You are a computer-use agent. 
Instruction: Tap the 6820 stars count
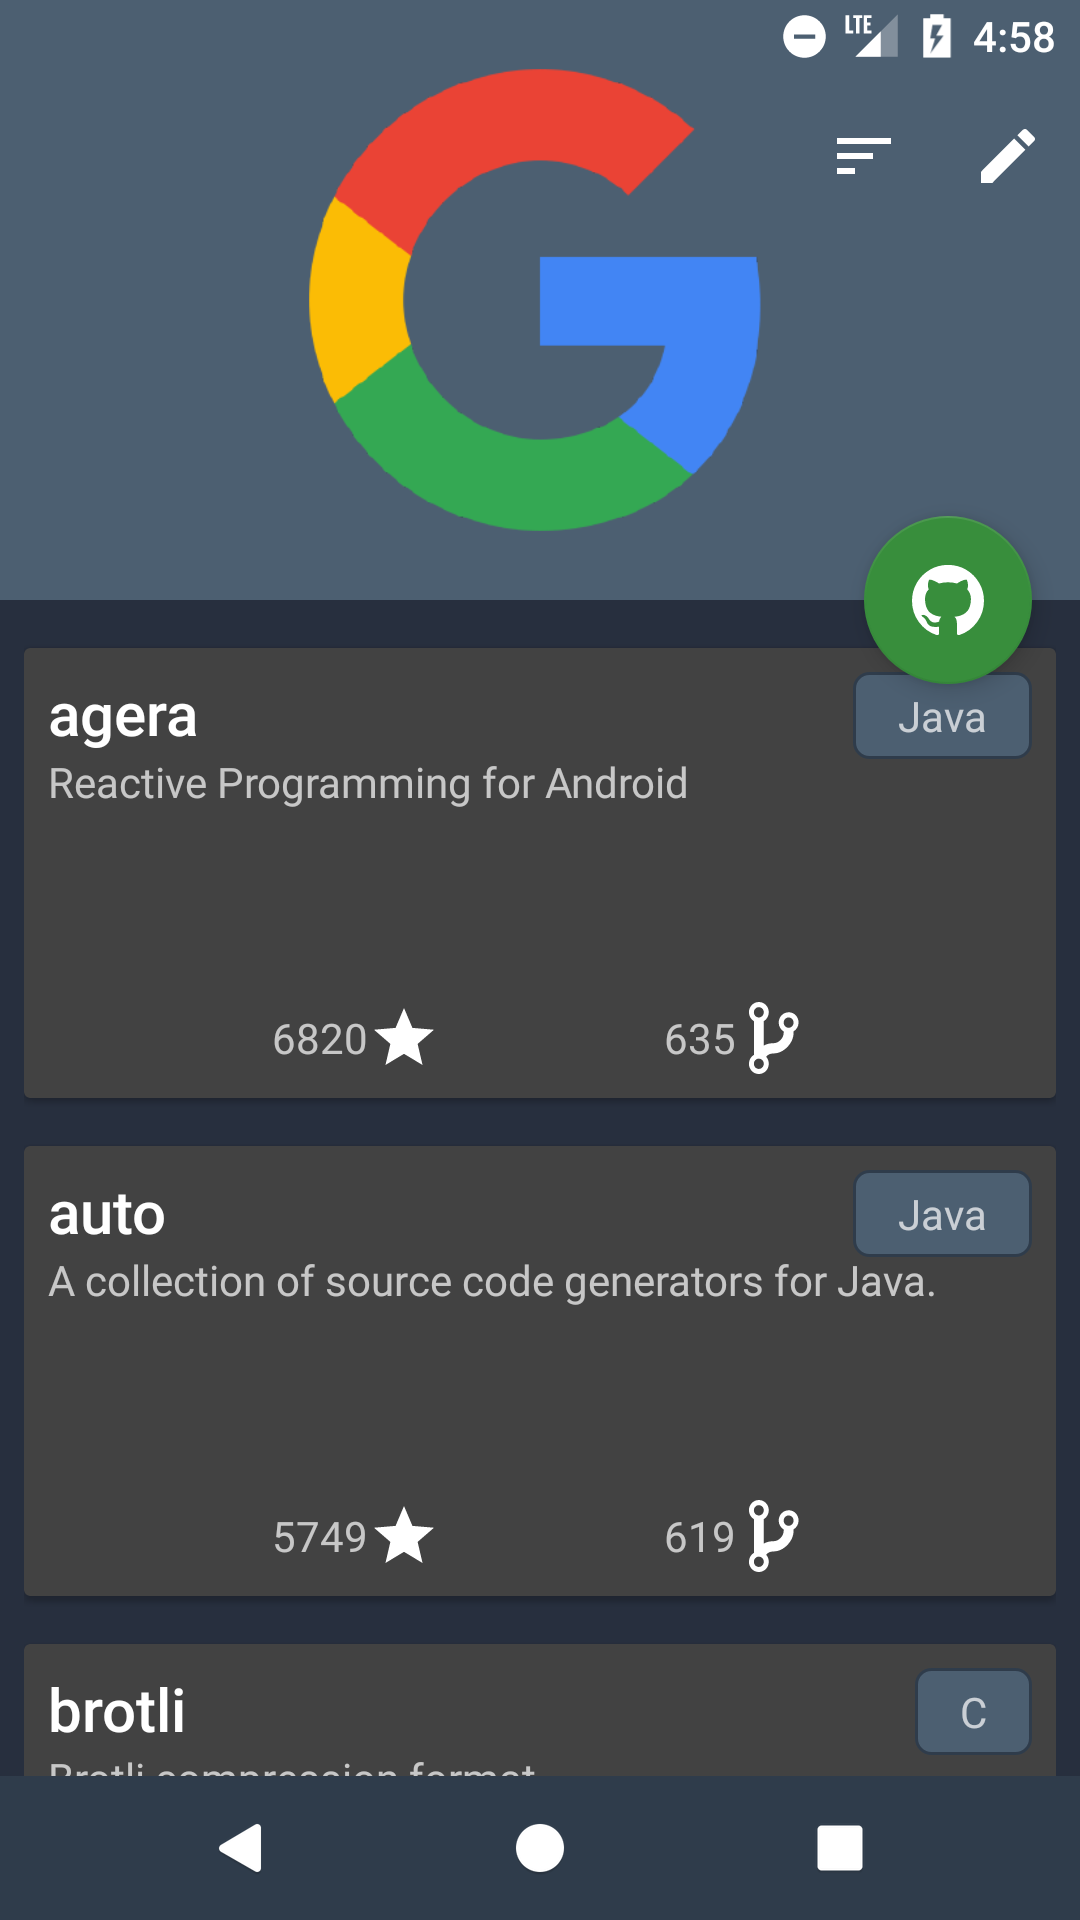320,1040
